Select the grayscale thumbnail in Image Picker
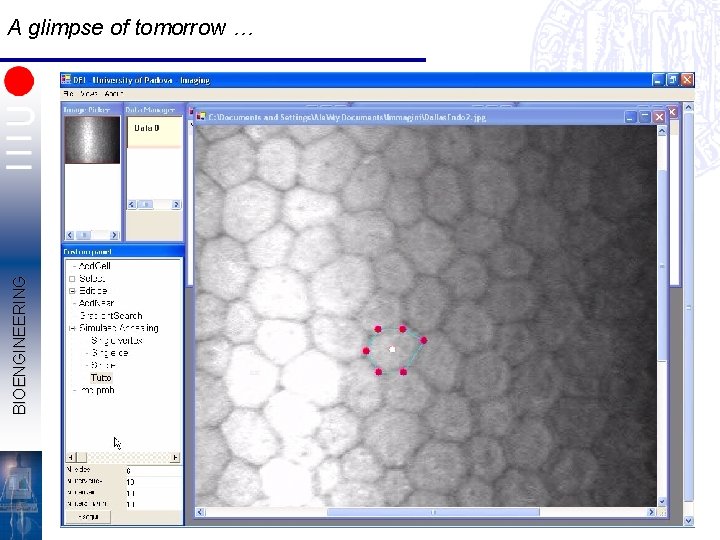This screenshot has height=540, width=720. (x=92, y=140)
